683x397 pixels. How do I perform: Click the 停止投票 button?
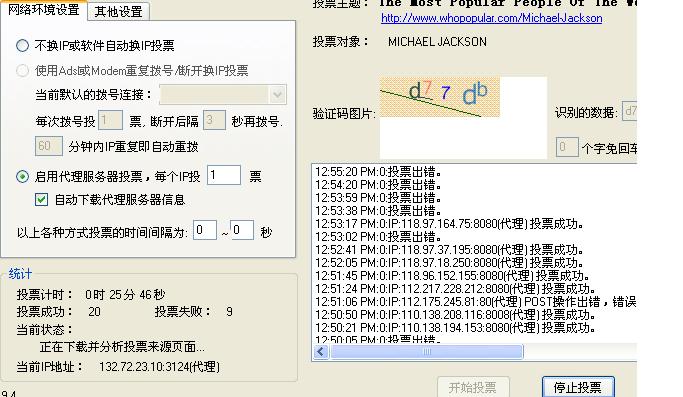(x=578, y=387)
